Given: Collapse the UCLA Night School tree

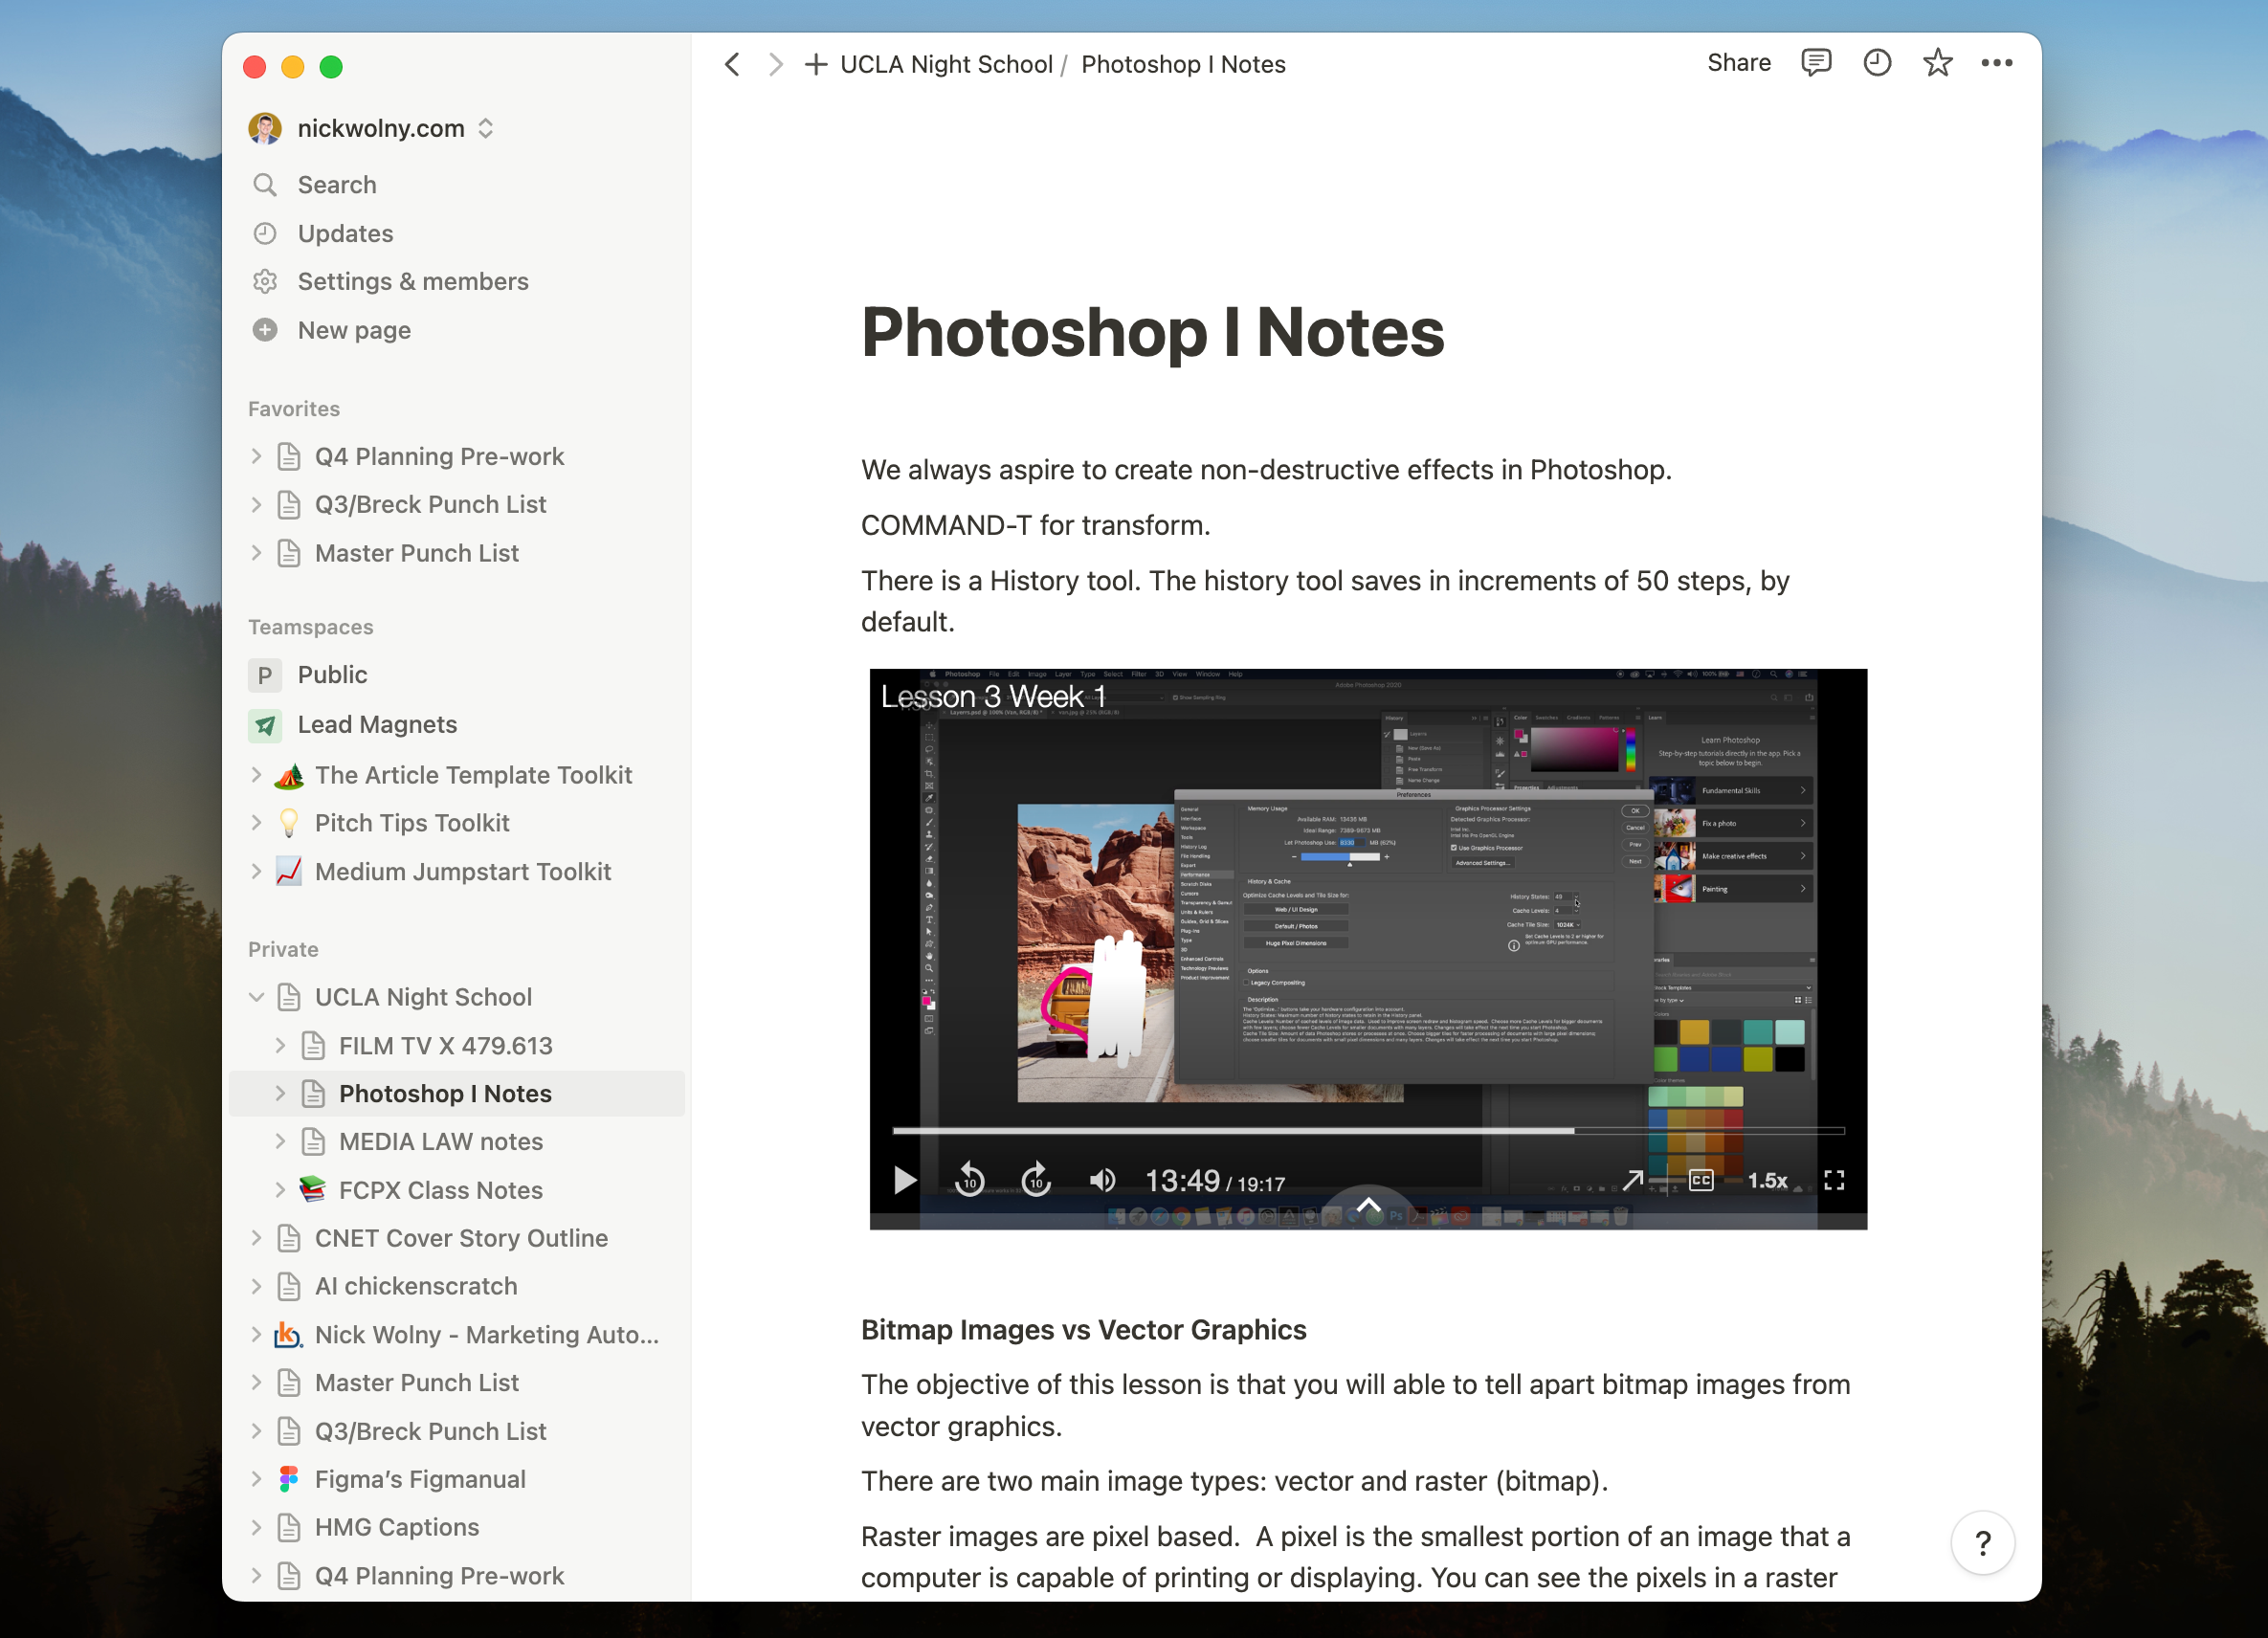Looking at the screenshot, I should click(257, 997).
